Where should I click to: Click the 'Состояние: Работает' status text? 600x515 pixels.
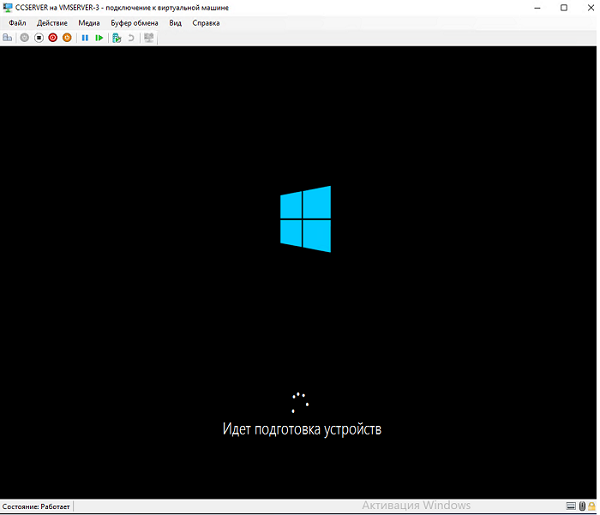pos(36,506)
